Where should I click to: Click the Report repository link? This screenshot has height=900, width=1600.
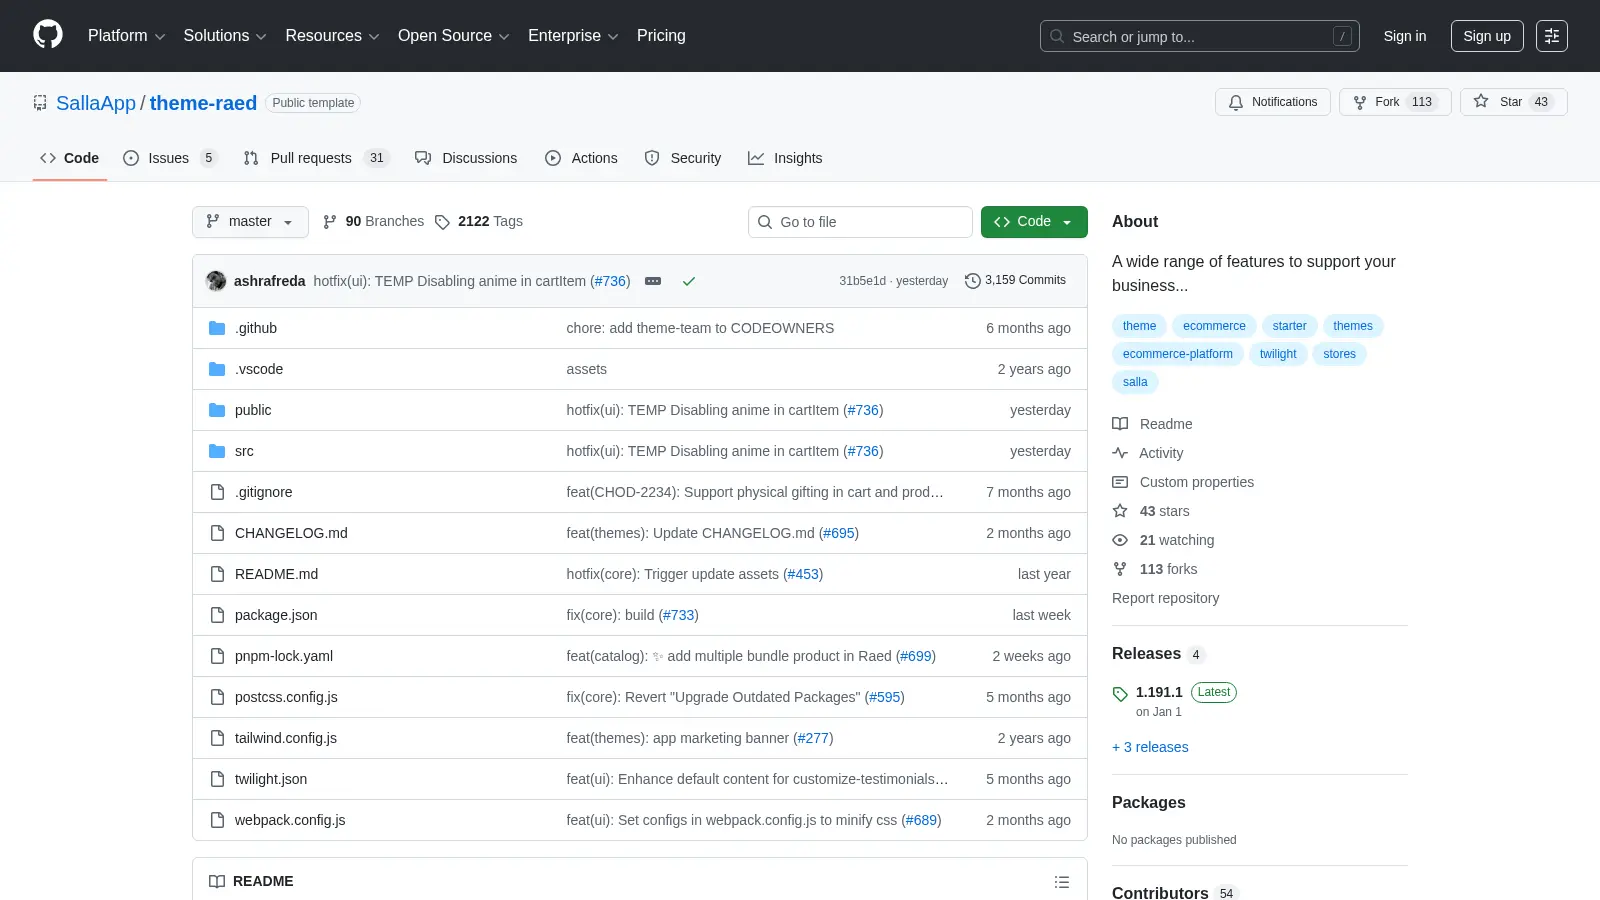[1165, 598]
